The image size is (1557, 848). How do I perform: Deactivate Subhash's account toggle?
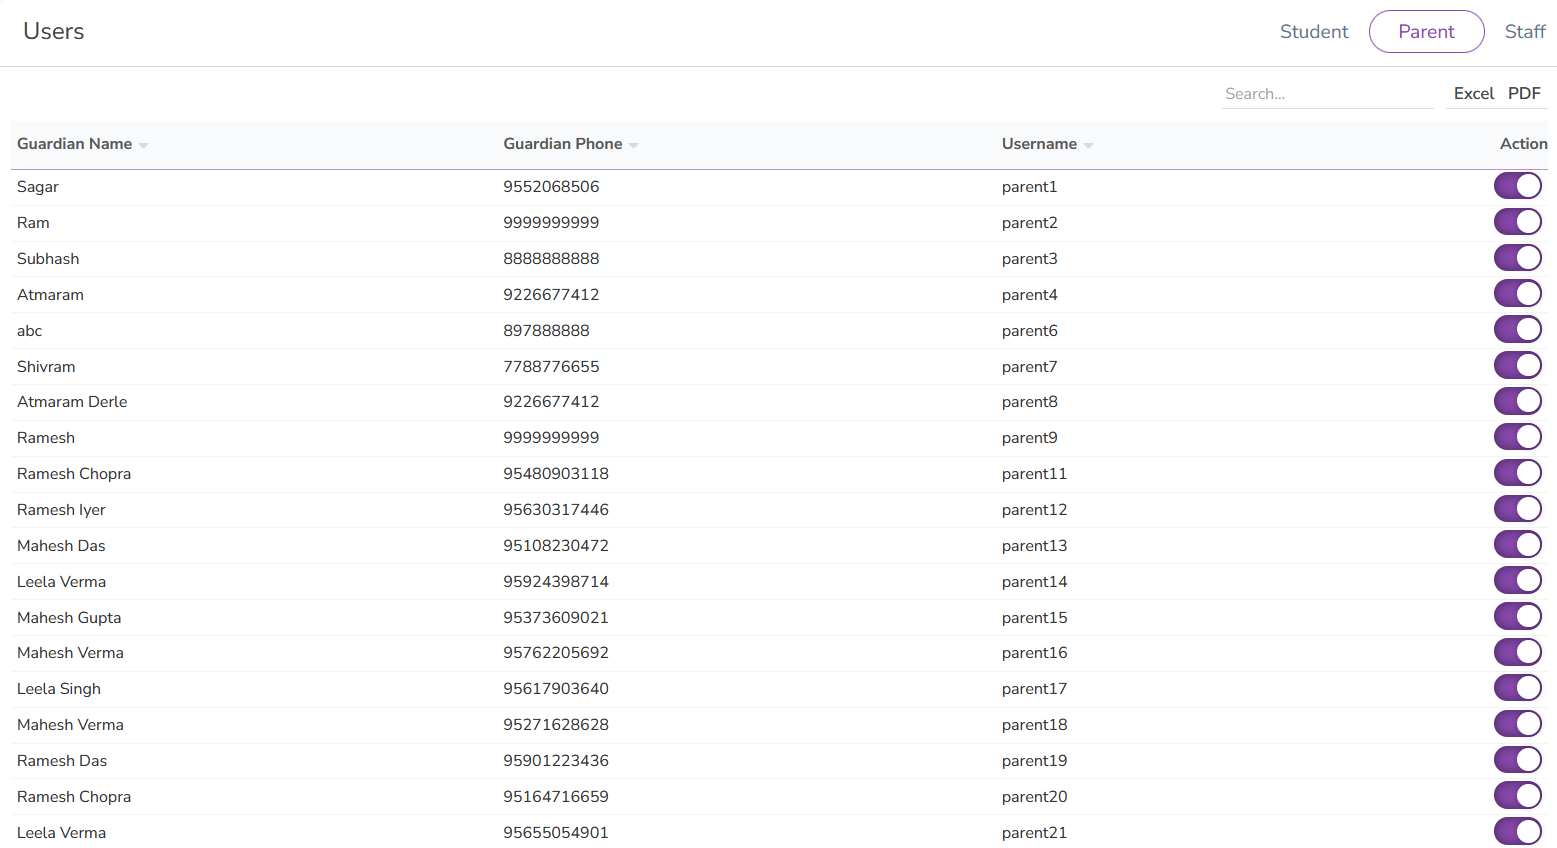(1517, 258)
